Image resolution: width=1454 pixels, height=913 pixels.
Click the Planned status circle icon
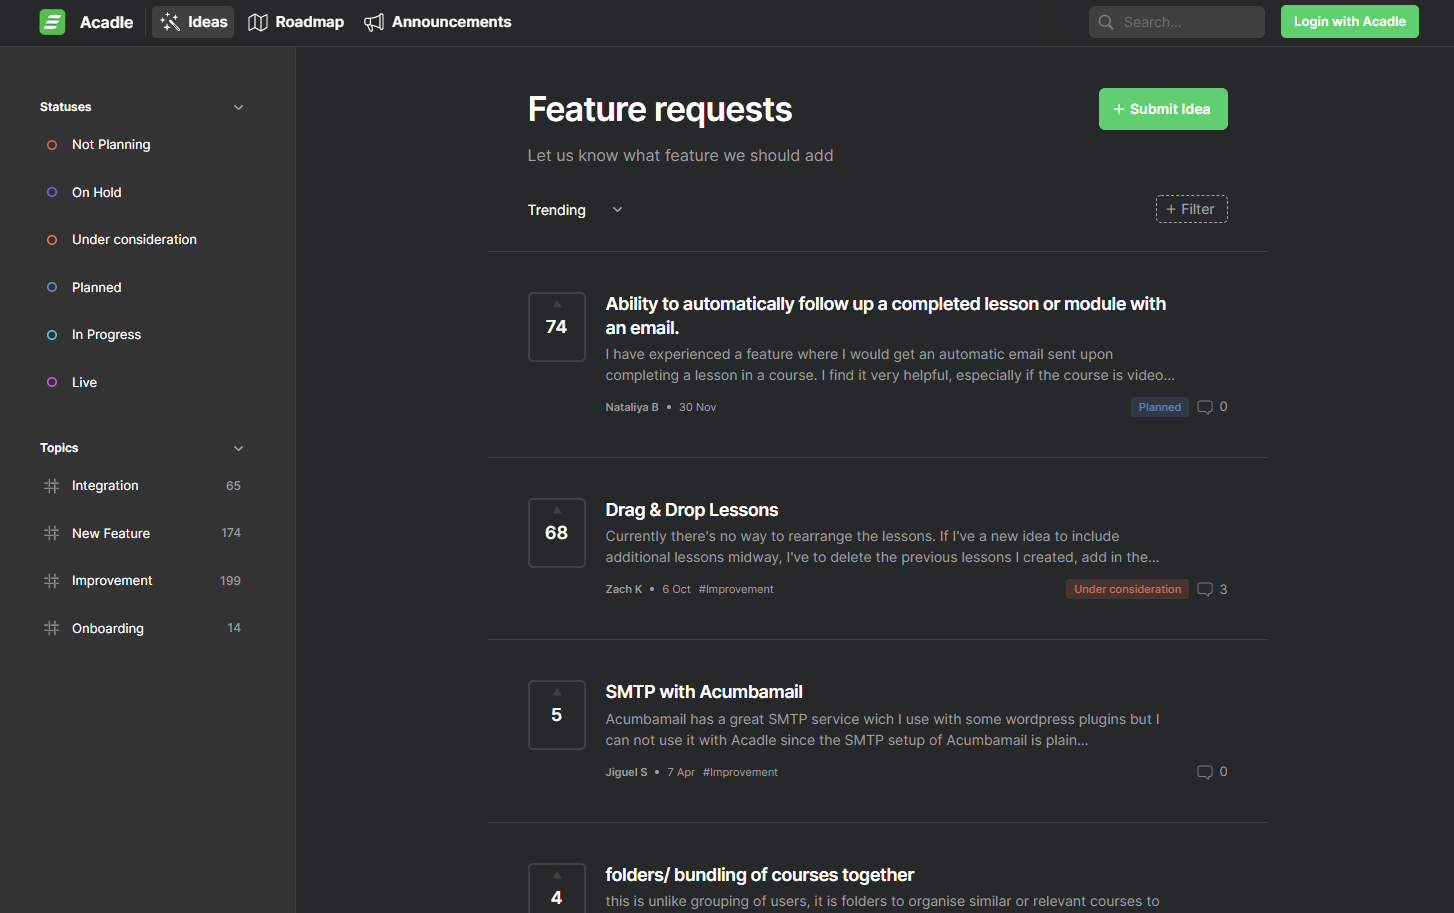tap(52, 287)
